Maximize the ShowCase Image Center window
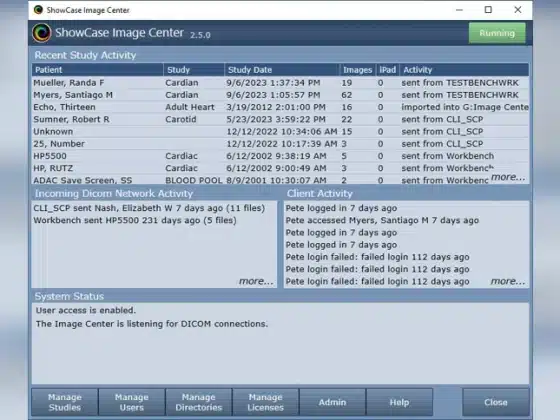Viewport: 560px width, 420px height. [488, 10]
